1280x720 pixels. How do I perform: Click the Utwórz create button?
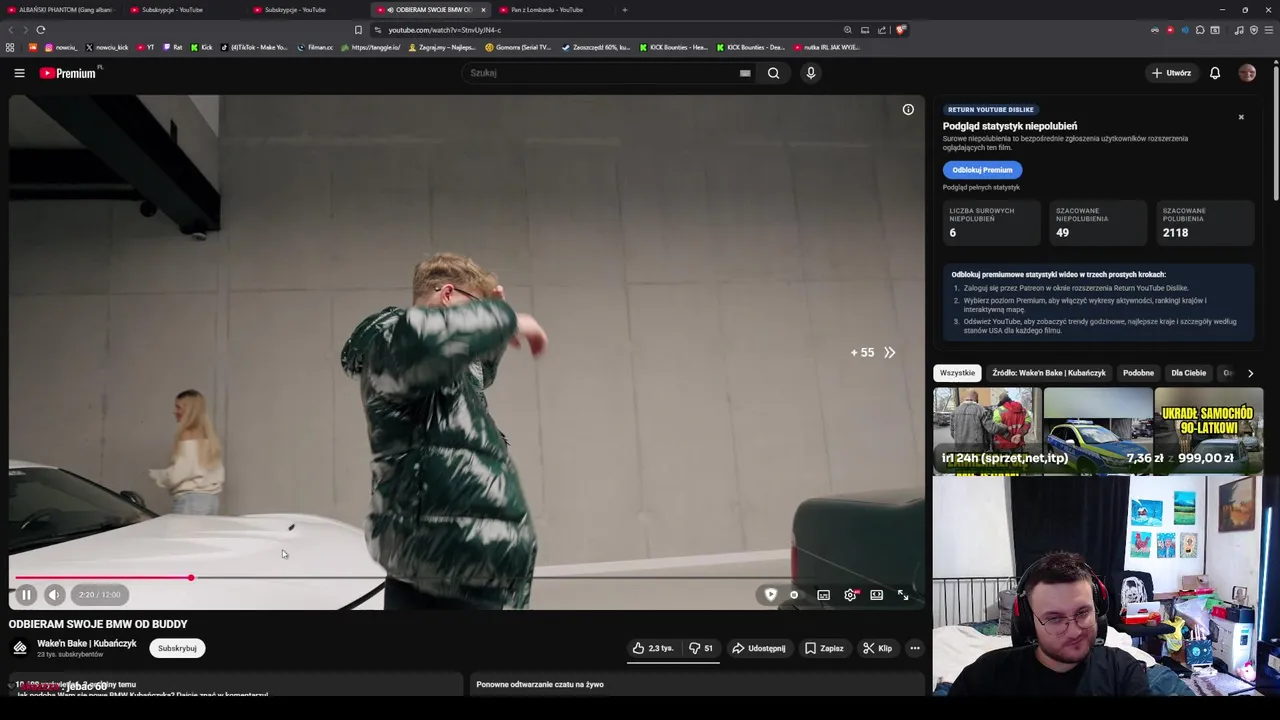coord(1171,73)
